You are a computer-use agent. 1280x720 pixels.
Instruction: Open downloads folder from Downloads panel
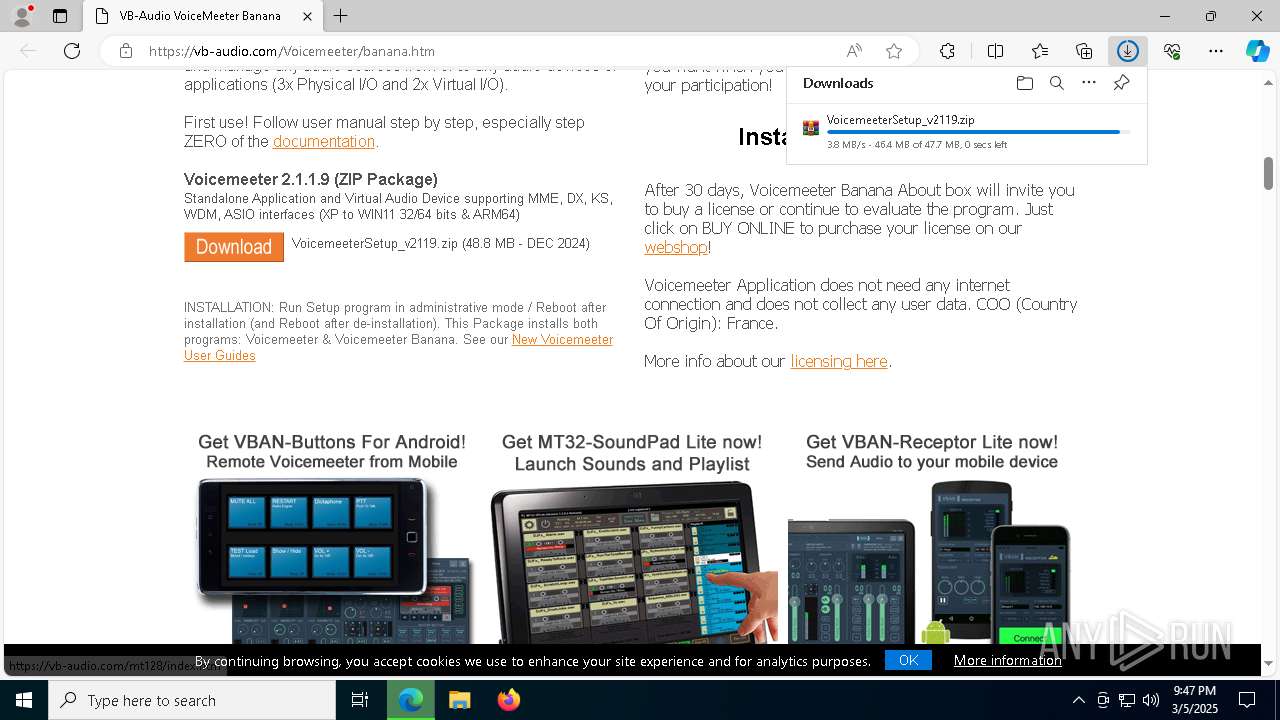[1024, 83]
